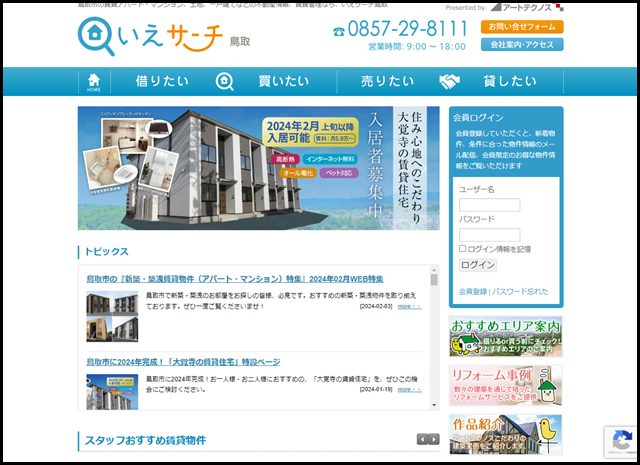Open the 貸したい menu
The image size is (640, 465).
[510, 81]
